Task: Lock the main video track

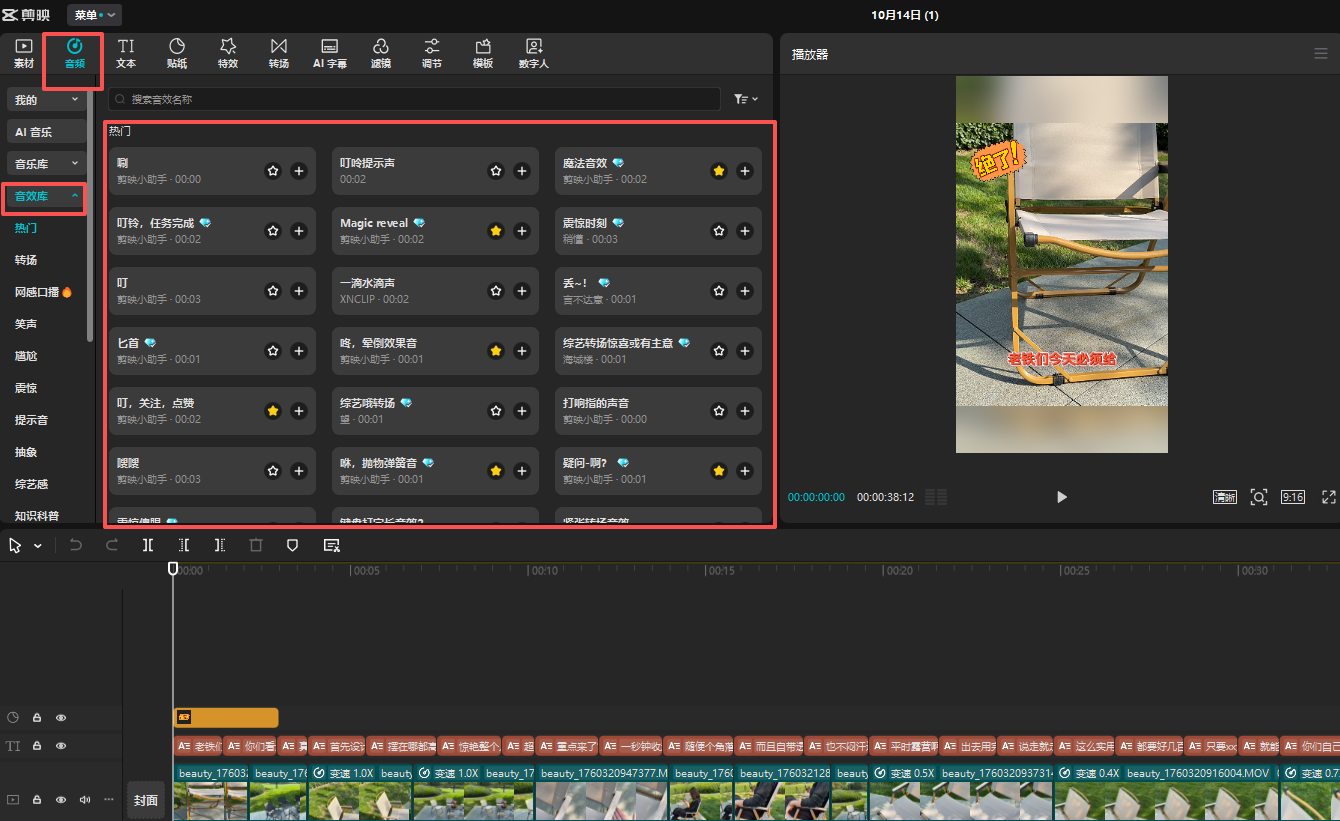Action: point(36,800)
